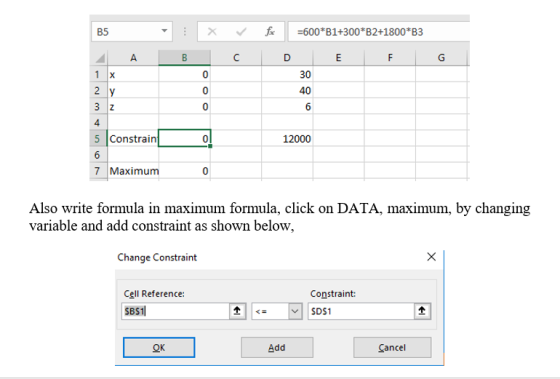The width and height of the screenshot is (560, 379).
Task: Select row 4 header
Action: (98, 123)
